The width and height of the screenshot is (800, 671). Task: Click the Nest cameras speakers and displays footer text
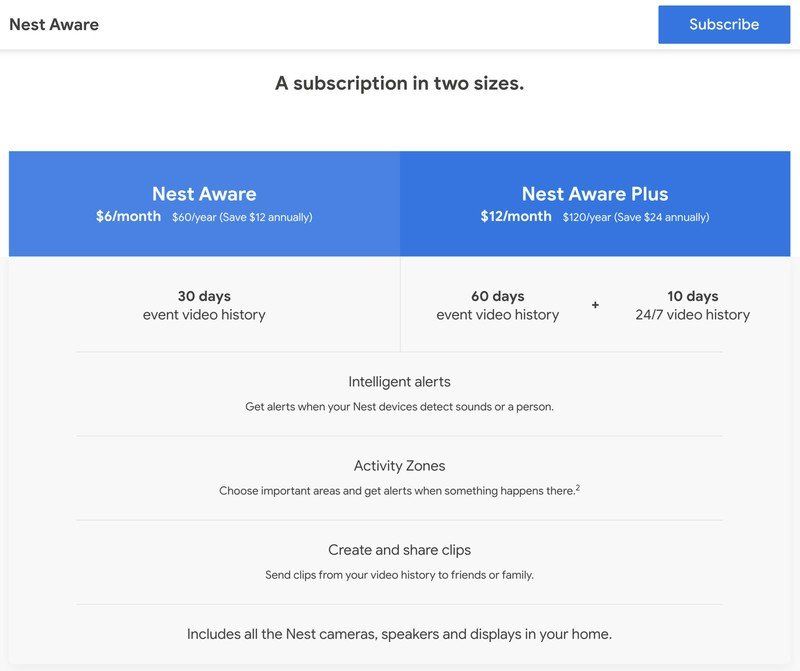(401, 634)
